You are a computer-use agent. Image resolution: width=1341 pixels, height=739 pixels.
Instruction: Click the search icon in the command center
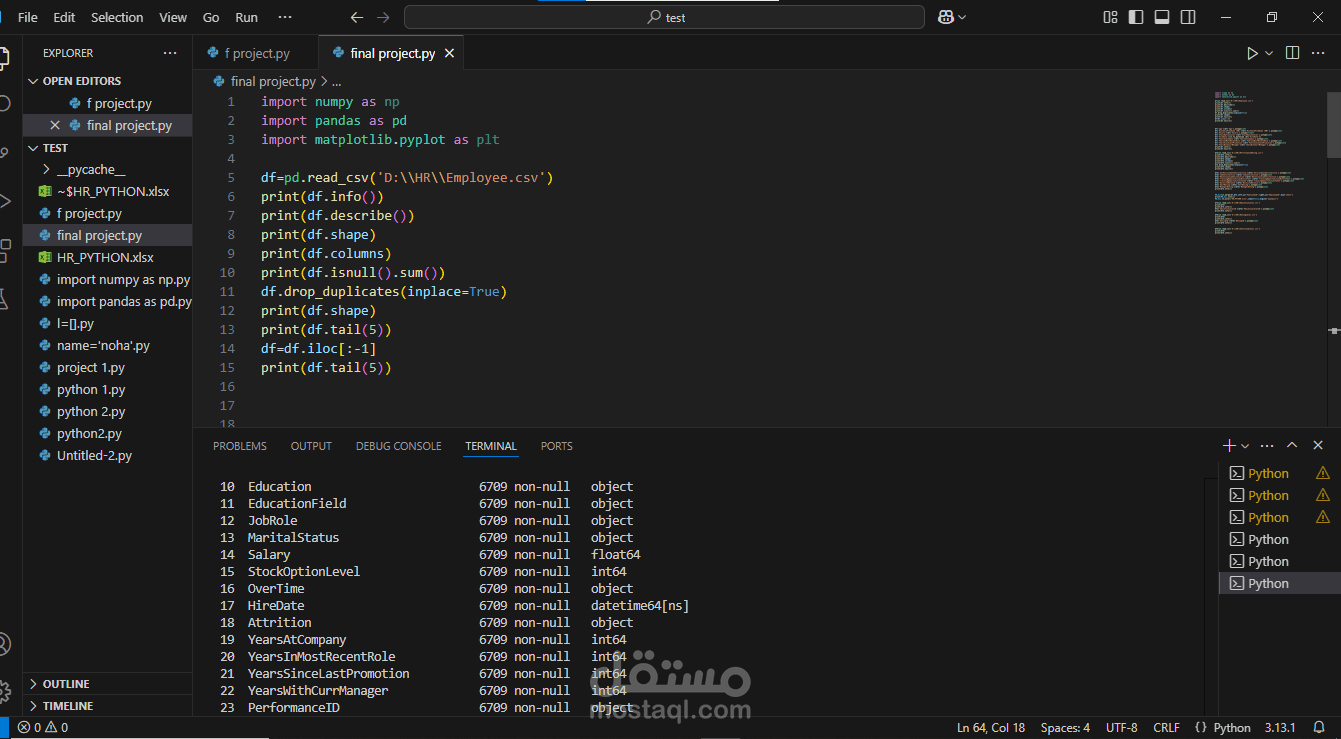tap(654, 17)
